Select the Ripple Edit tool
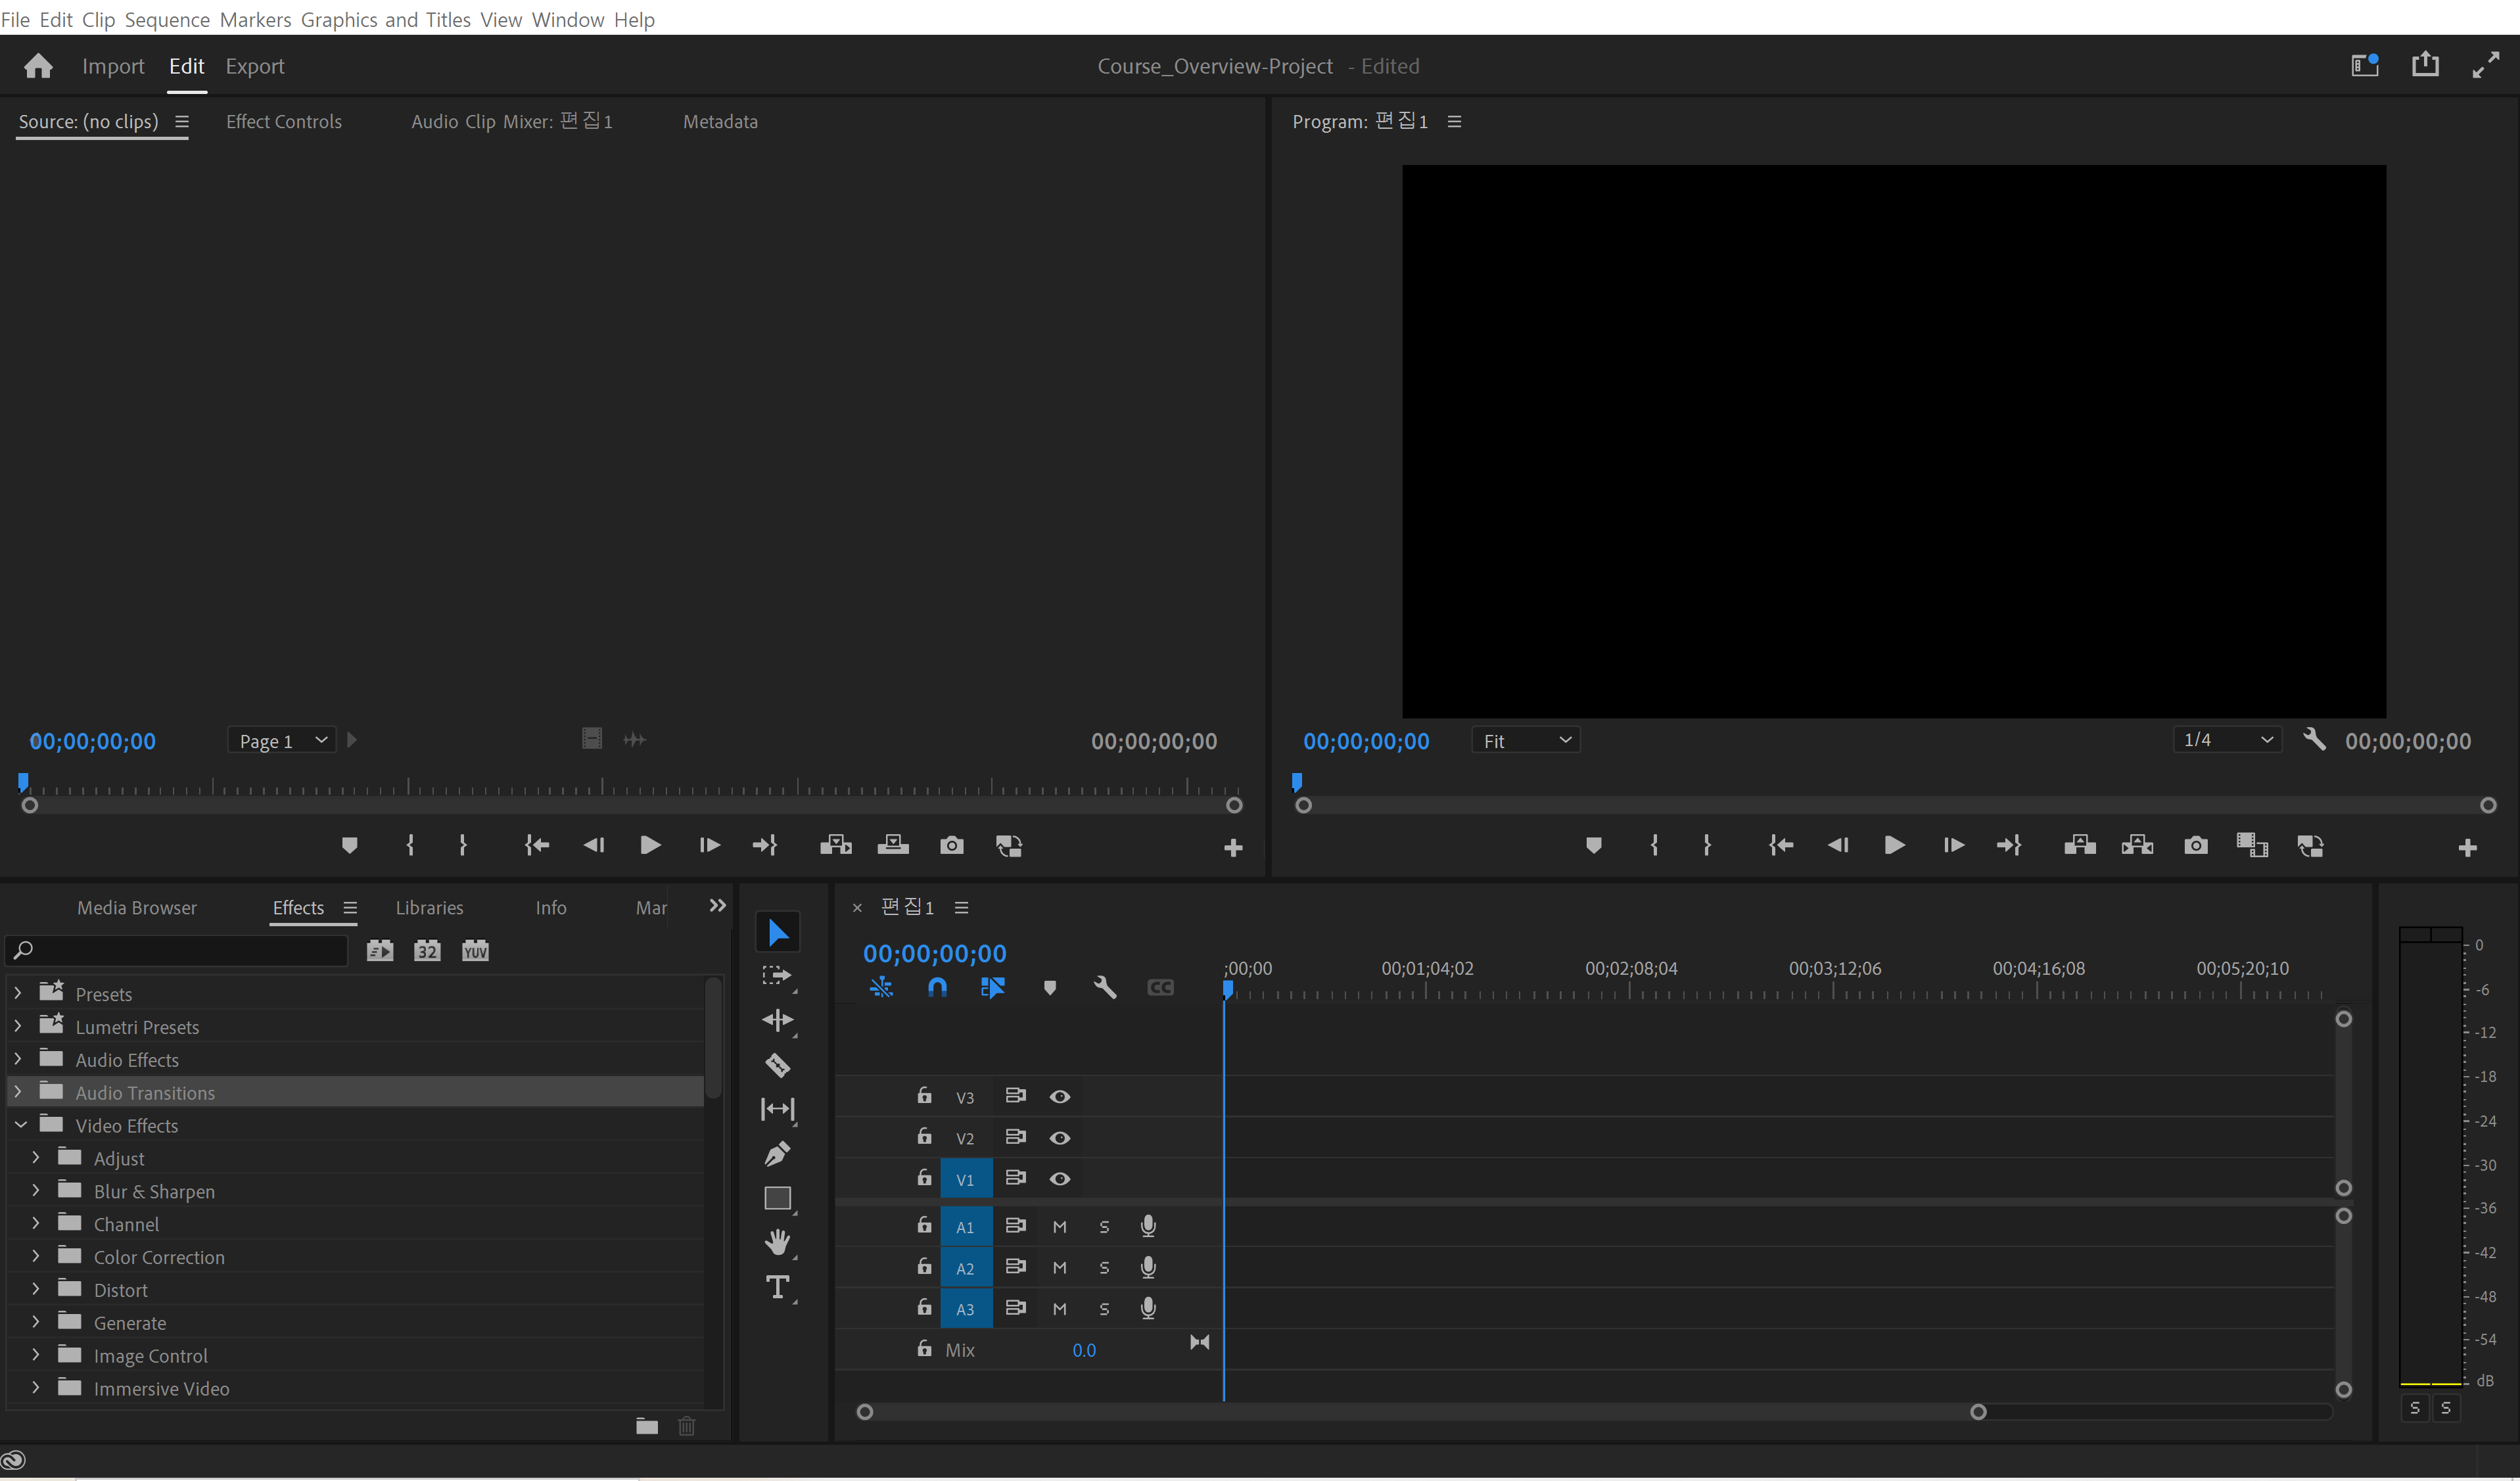 (777, 1020)
